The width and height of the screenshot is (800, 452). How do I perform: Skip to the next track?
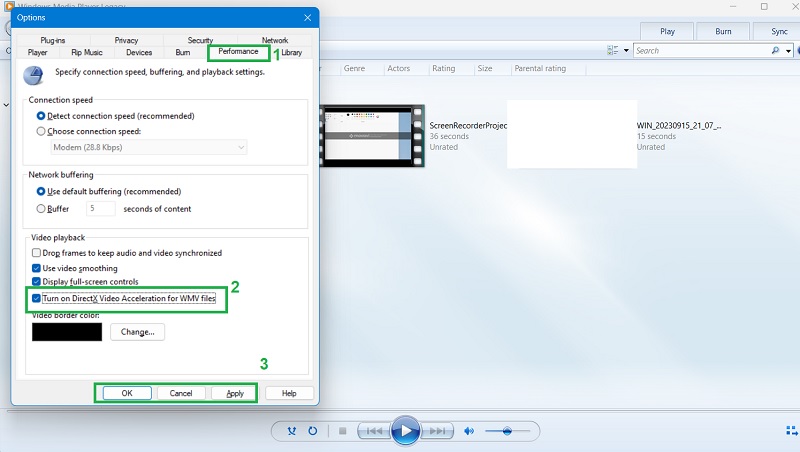(437, 431)
